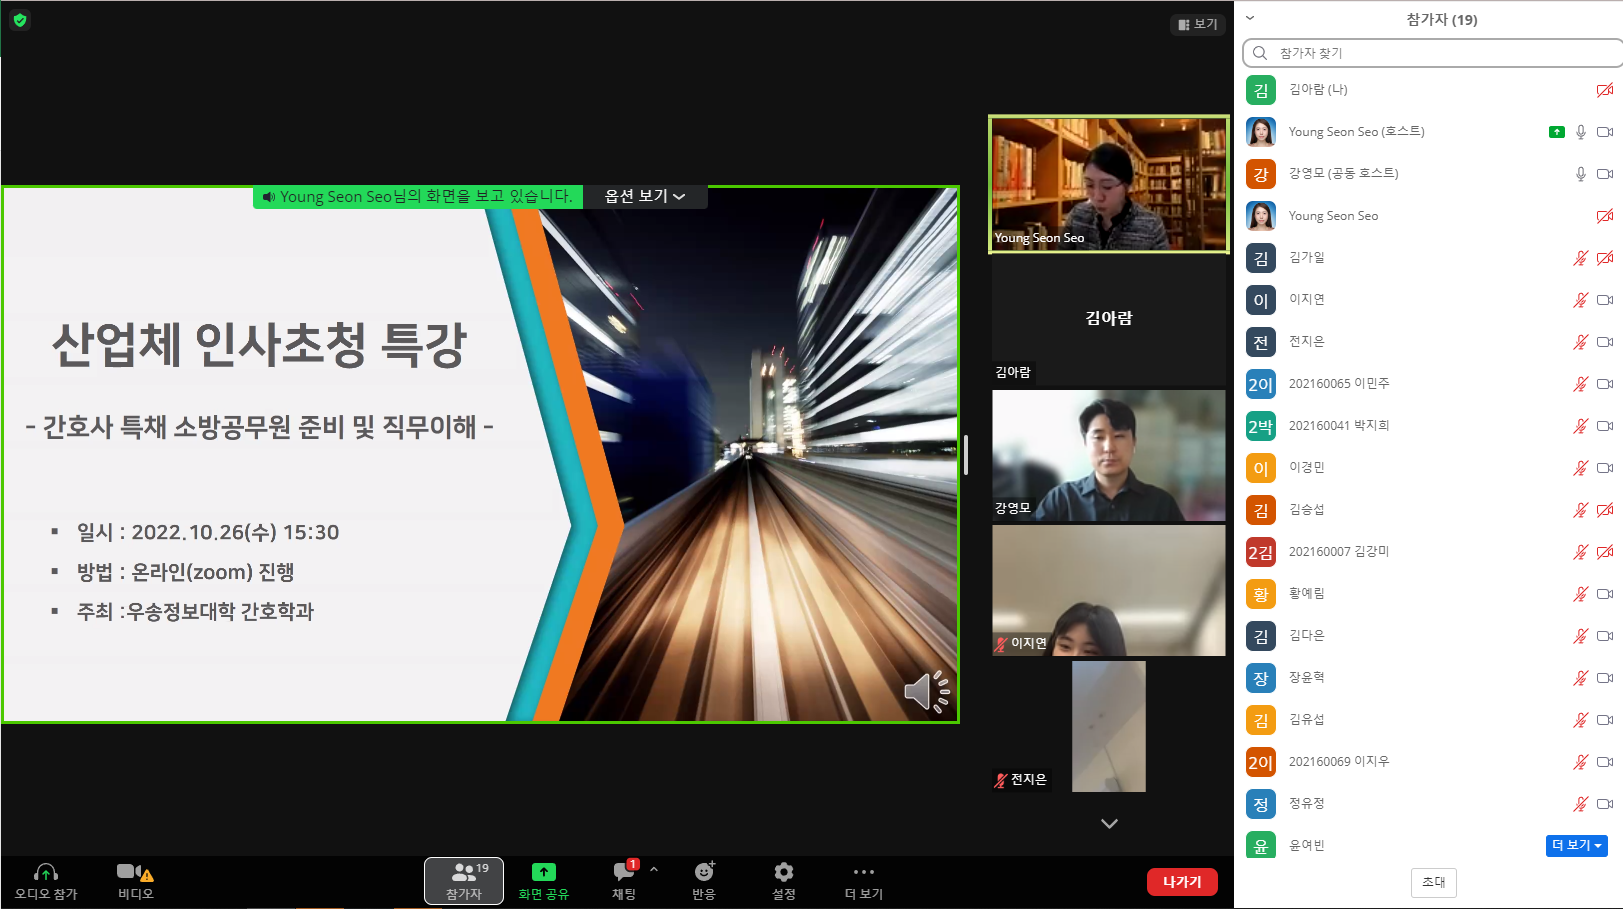Image resolution: width=1623 pixels, height=909 pixels.
Task: Click the 전지은 video tile
Action: click(x=1109, y=726)
